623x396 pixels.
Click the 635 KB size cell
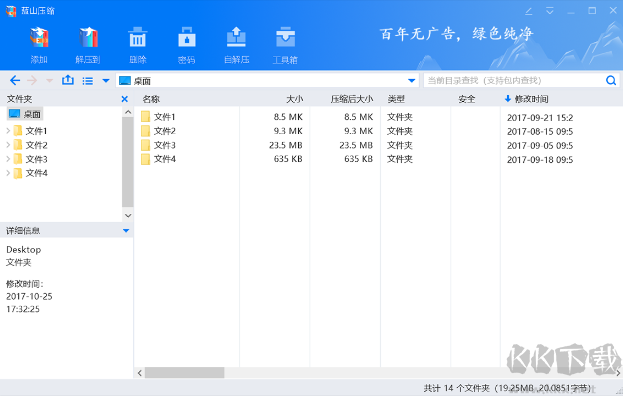coord(288,159)
